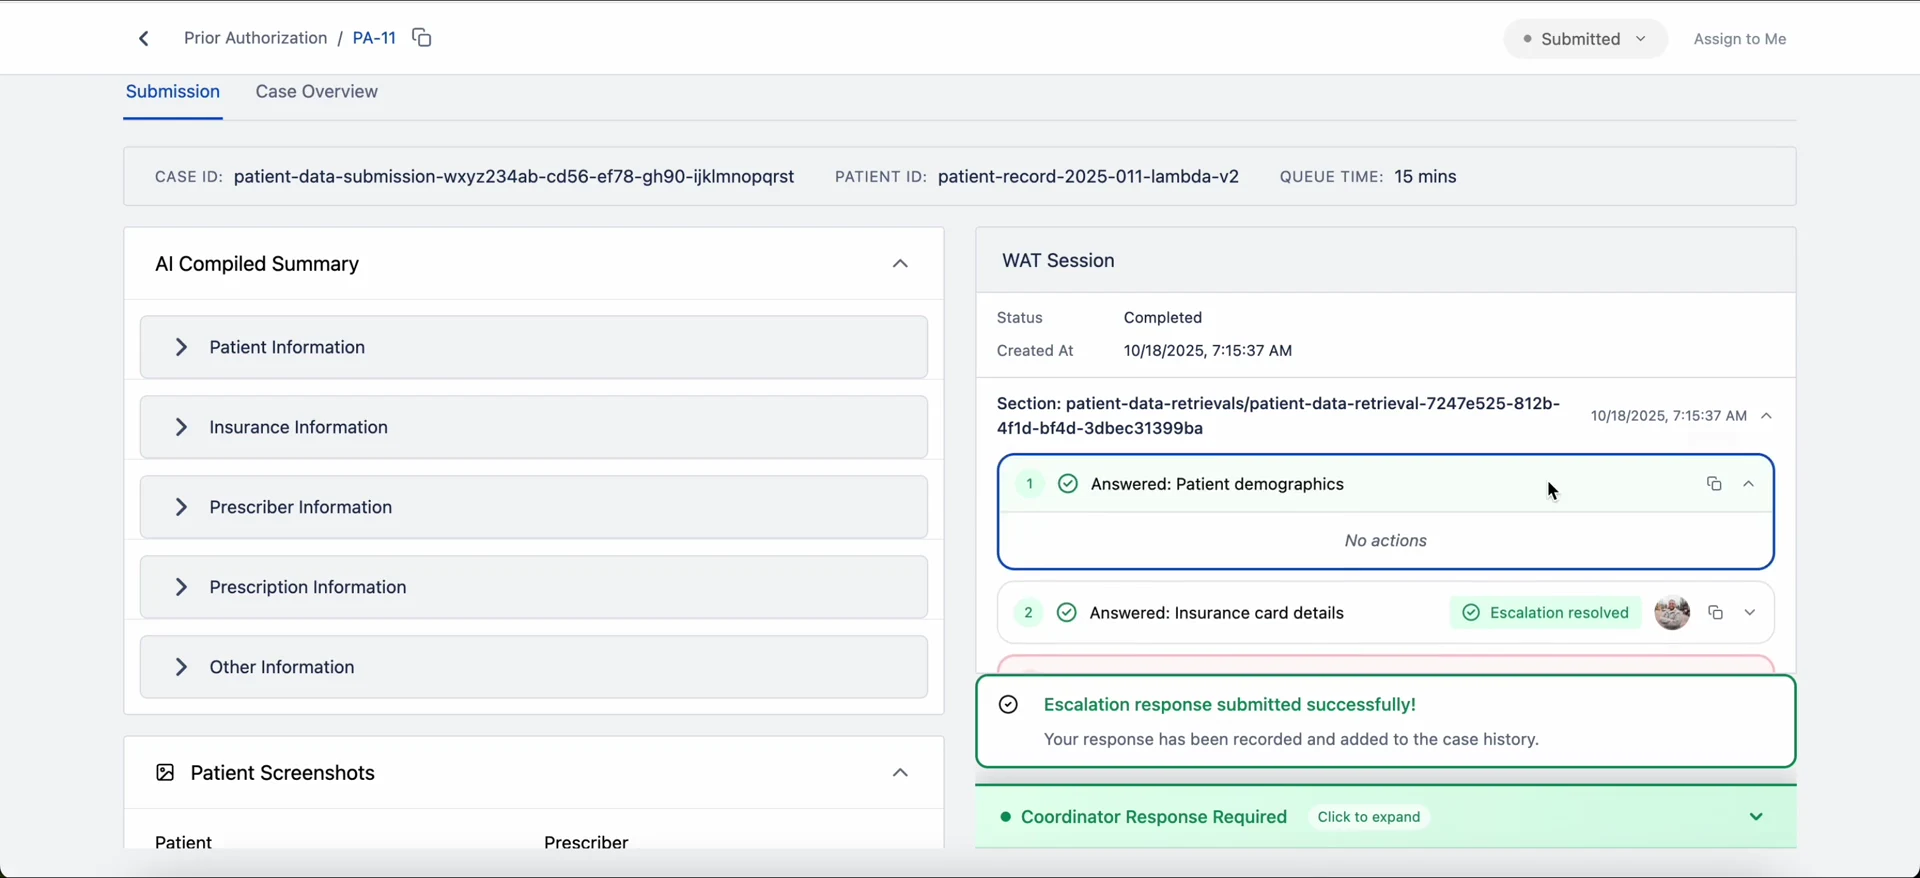The height and width of the screenshot is (878, 1920).
Task: Click the 'No actions' text
Action: pyautogui.click(x=1386, y=541)
